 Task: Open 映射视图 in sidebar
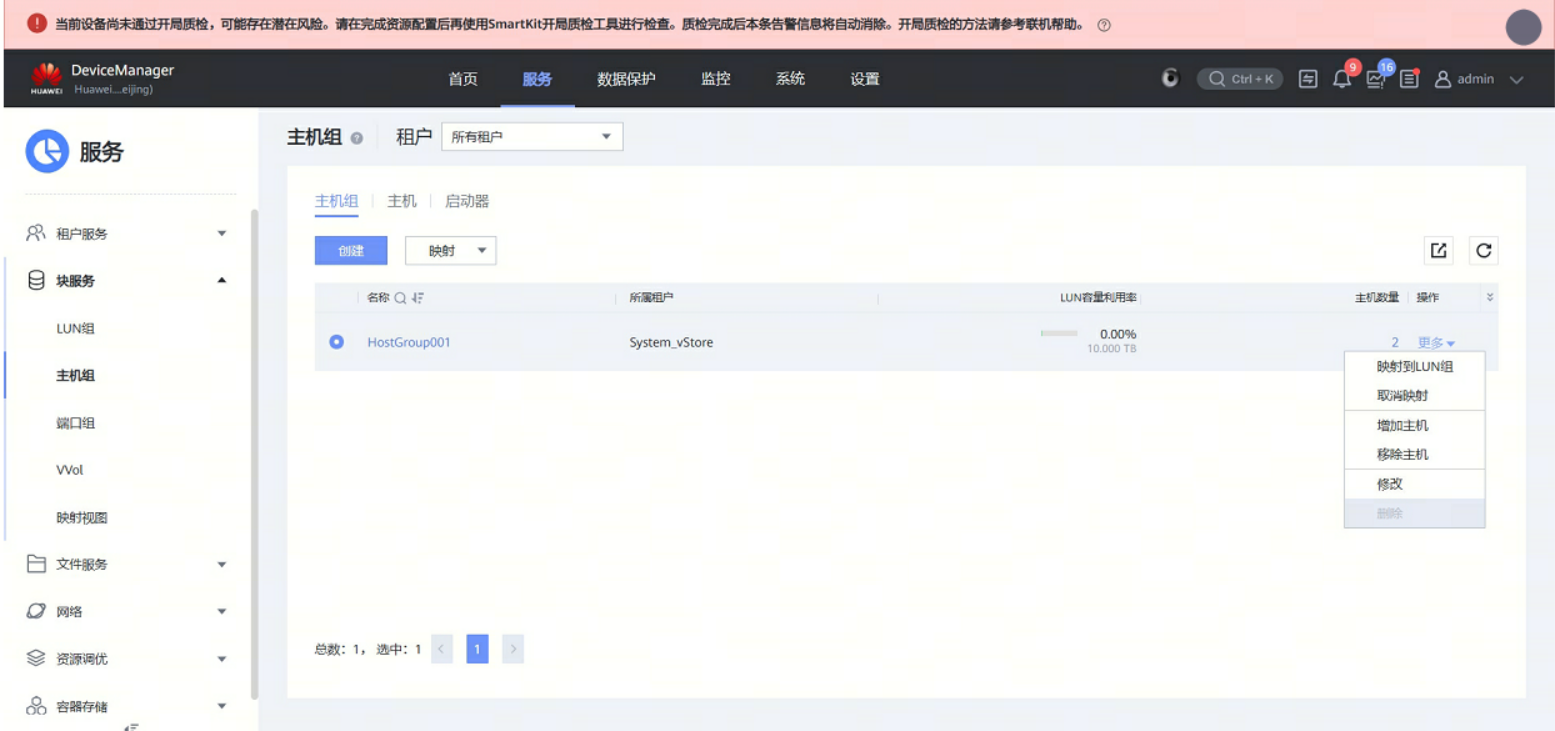pos(82,518)
